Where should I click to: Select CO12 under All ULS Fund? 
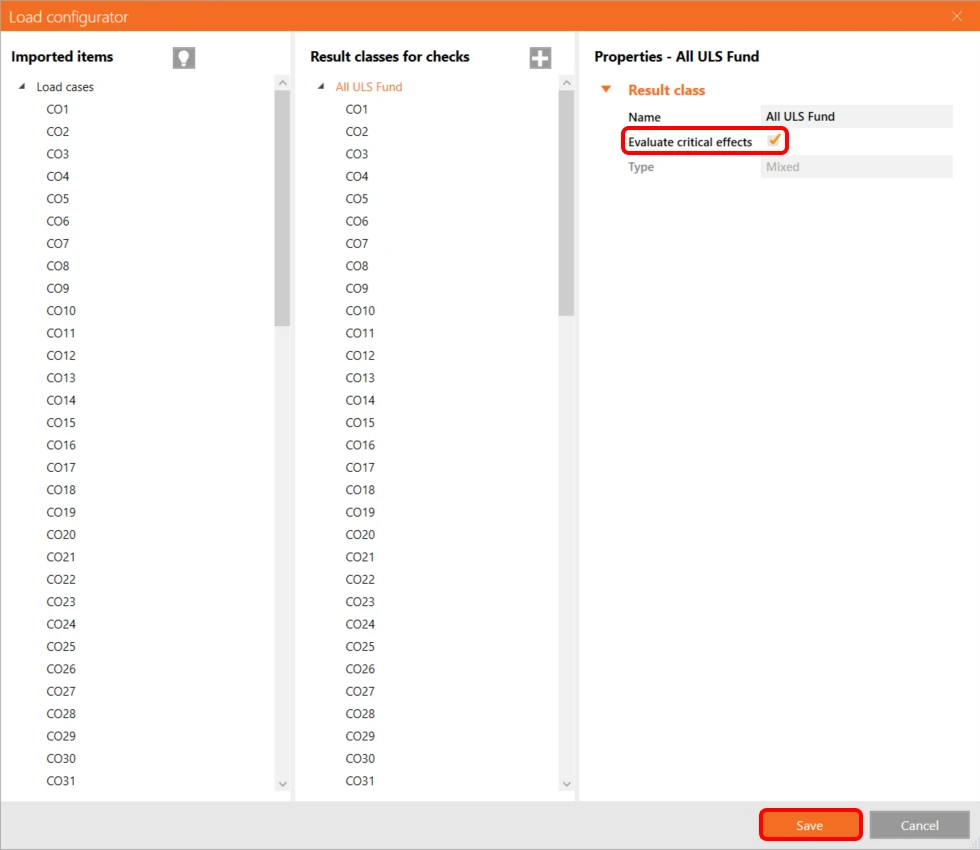(x=360, y=355)
